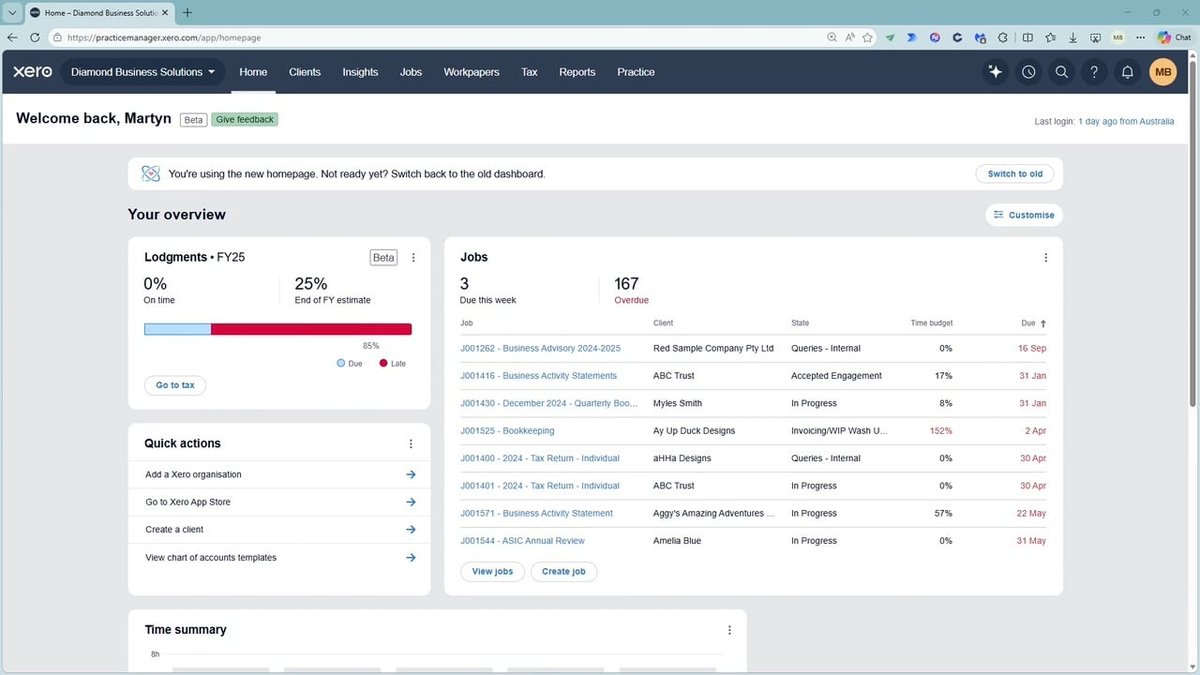Open the notifications bell
This screenshot has width=1200, height=675.
[1128, 72]
